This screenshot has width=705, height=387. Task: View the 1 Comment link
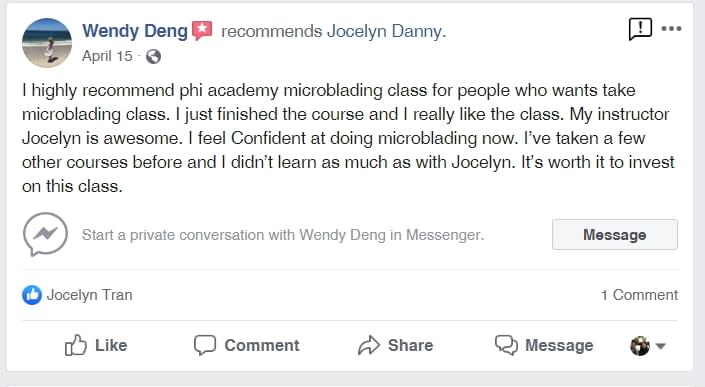pyautogui.click(x=639, y=295)
